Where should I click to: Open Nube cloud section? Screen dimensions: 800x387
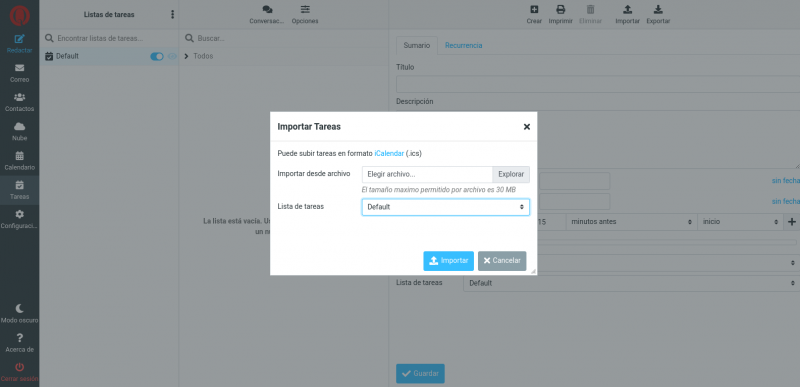click(x=19, y=132)
